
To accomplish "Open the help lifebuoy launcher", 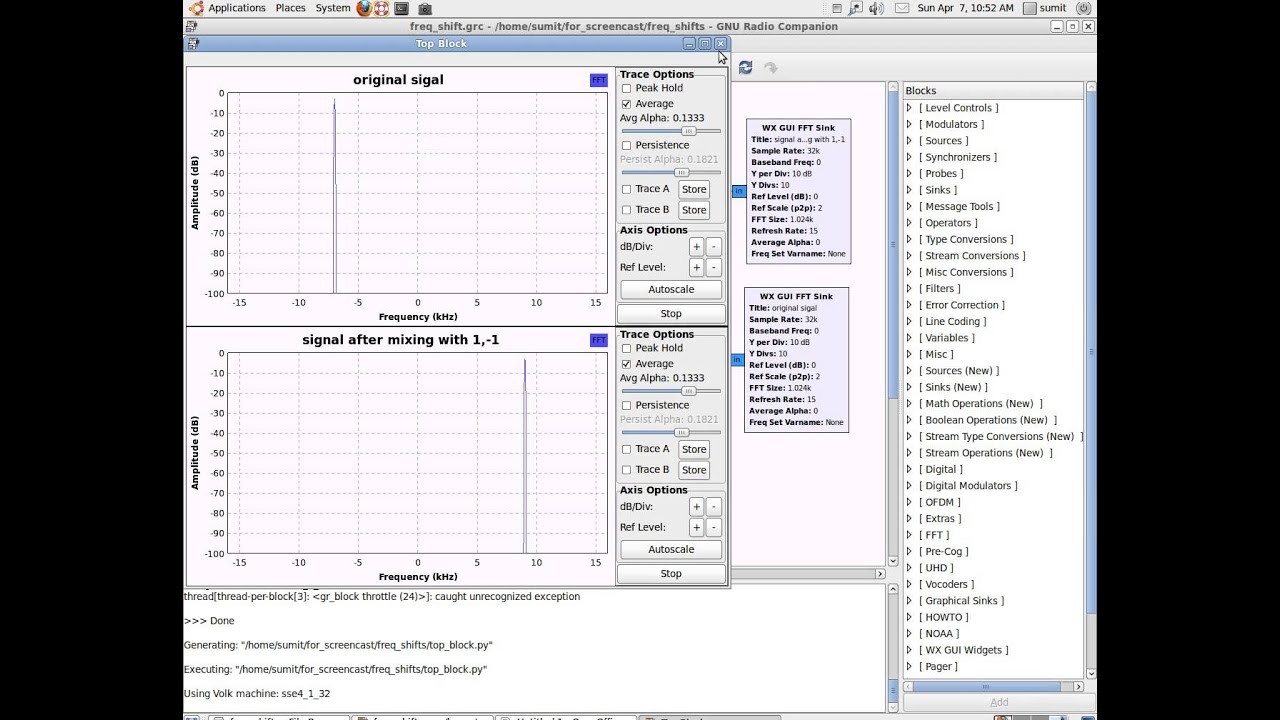I will 381,8.
